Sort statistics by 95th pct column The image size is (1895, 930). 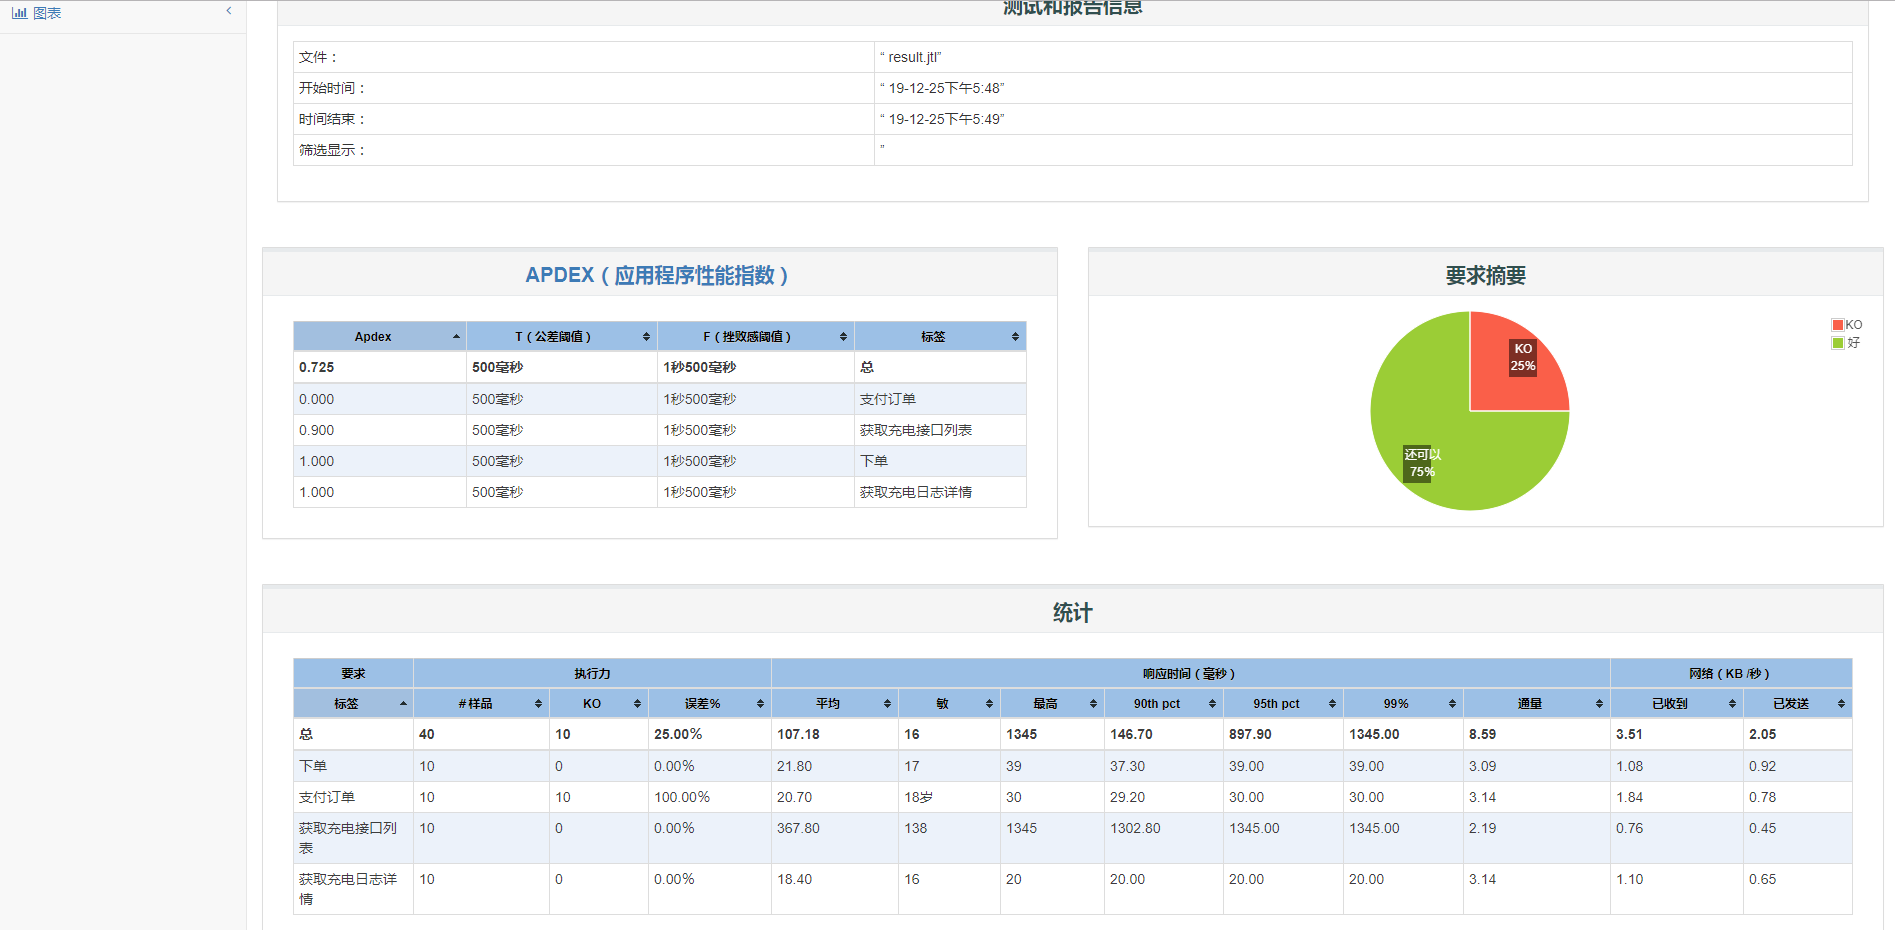[1283, 703]
